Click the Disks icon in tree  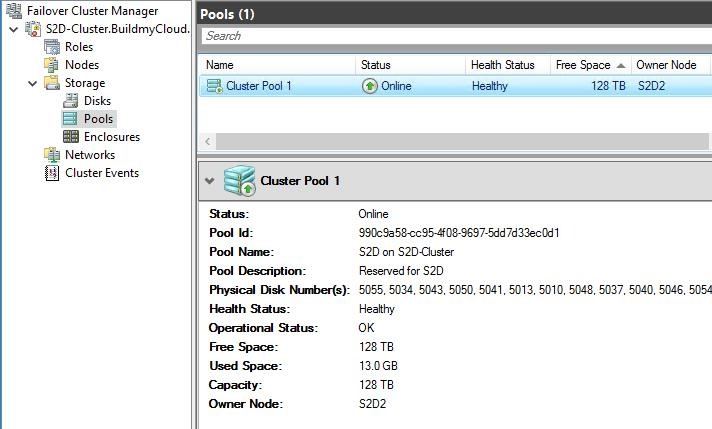tap(70, 101)
